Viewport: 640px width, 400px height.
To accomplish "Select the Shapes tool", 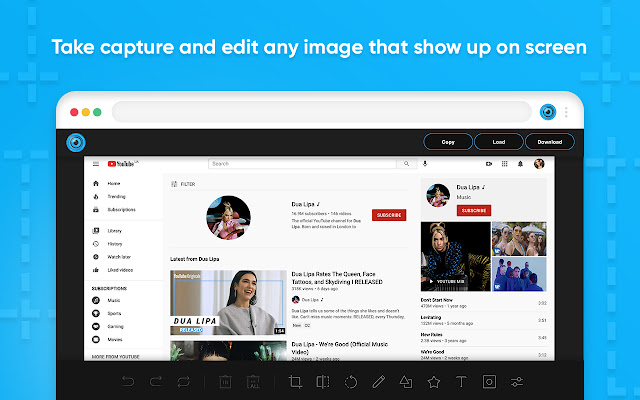I will click(x=406, y=382).
